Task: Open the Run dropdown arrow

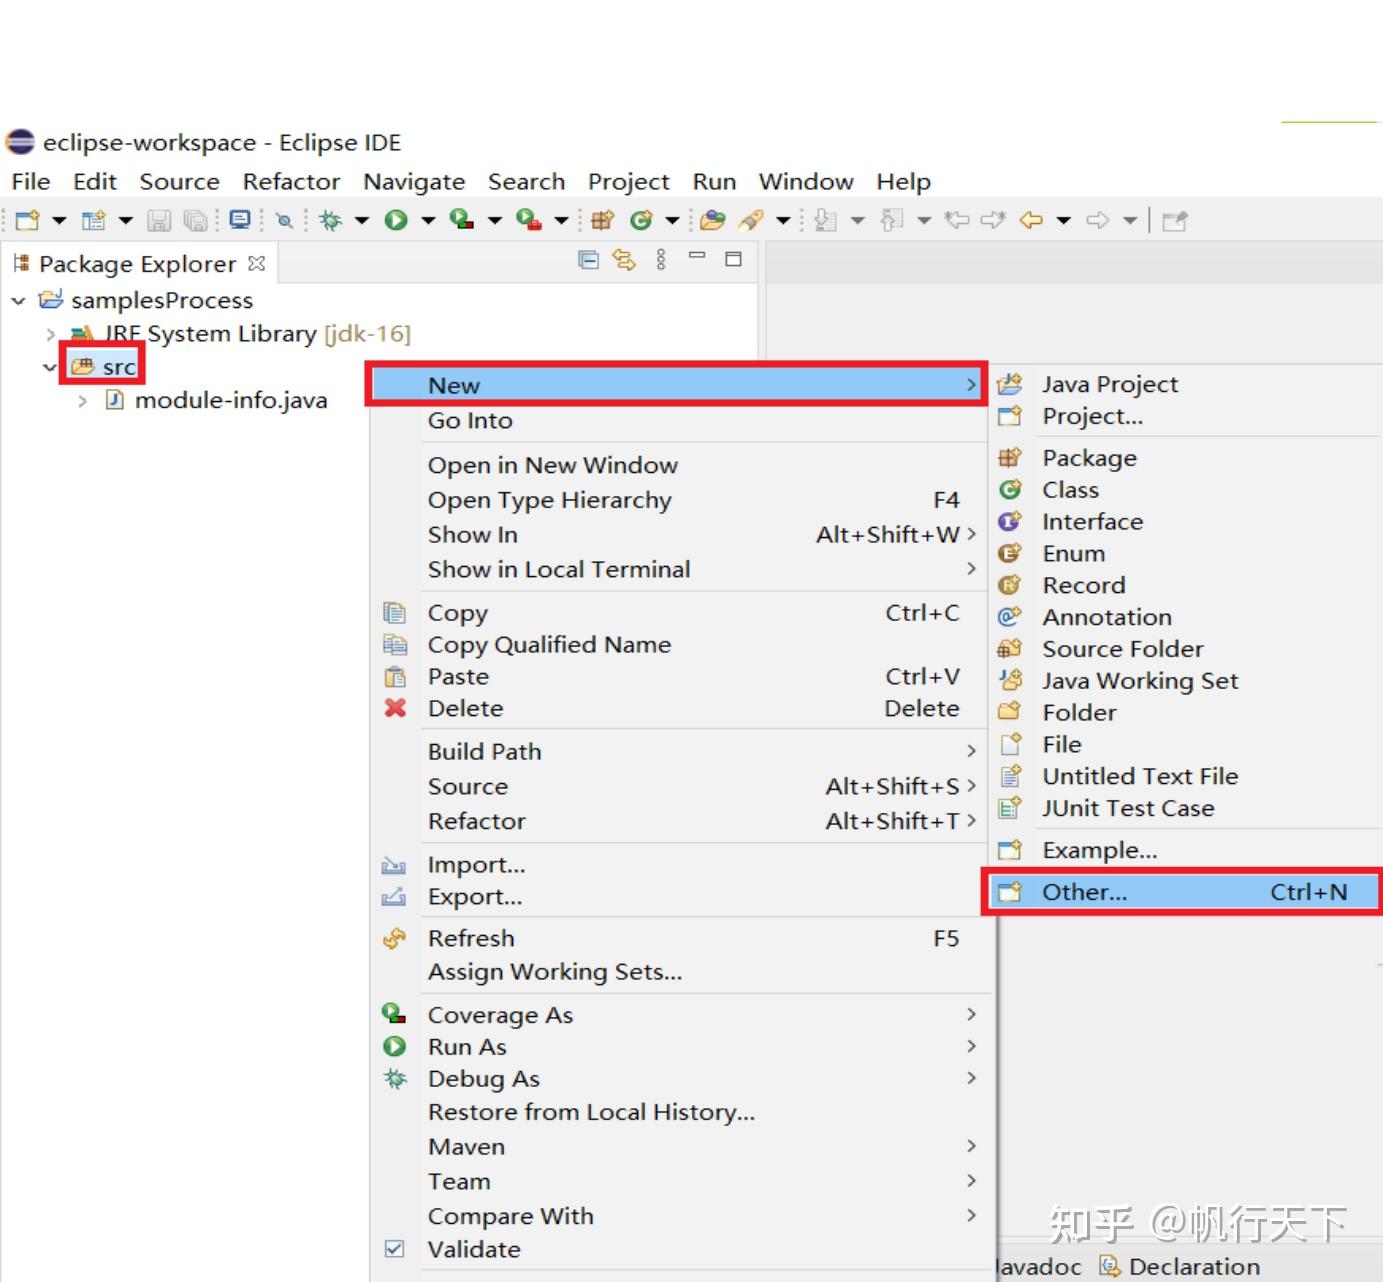Action: pyautogui.click(x=428, y=219)
